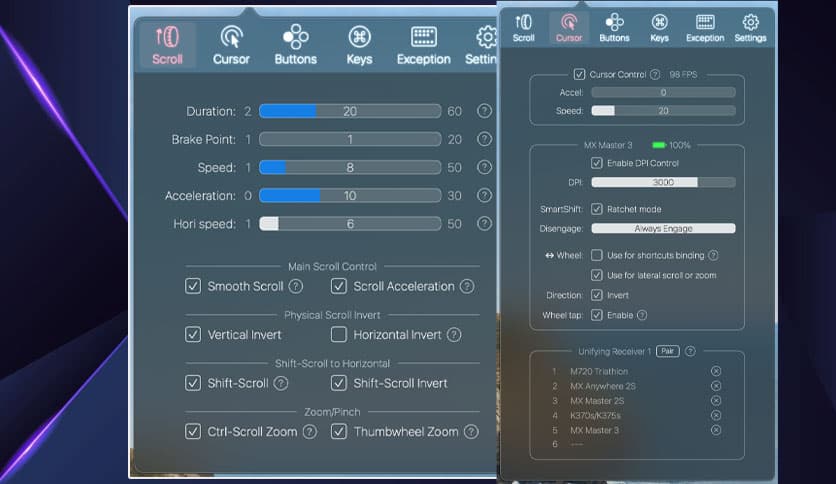Image resolution: width=836 pixels, height=484 pixels.
Task: Click the cursor Speed slider showing 20
Action: [x=663, y=111]
